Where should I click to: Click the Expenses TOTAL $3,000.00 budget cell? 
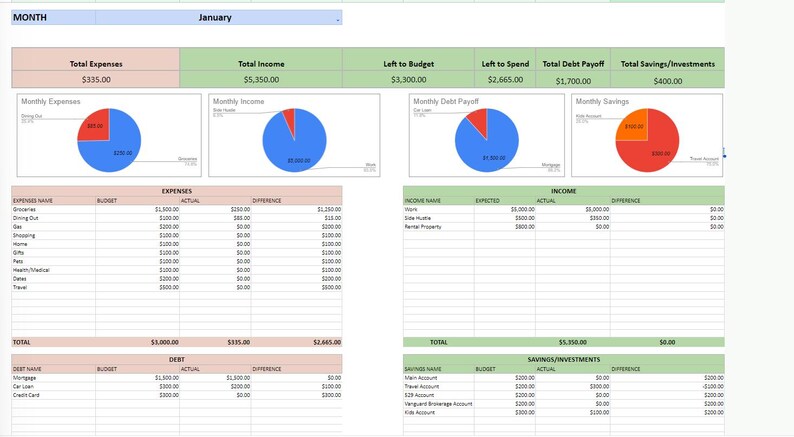tap(137, 342)
